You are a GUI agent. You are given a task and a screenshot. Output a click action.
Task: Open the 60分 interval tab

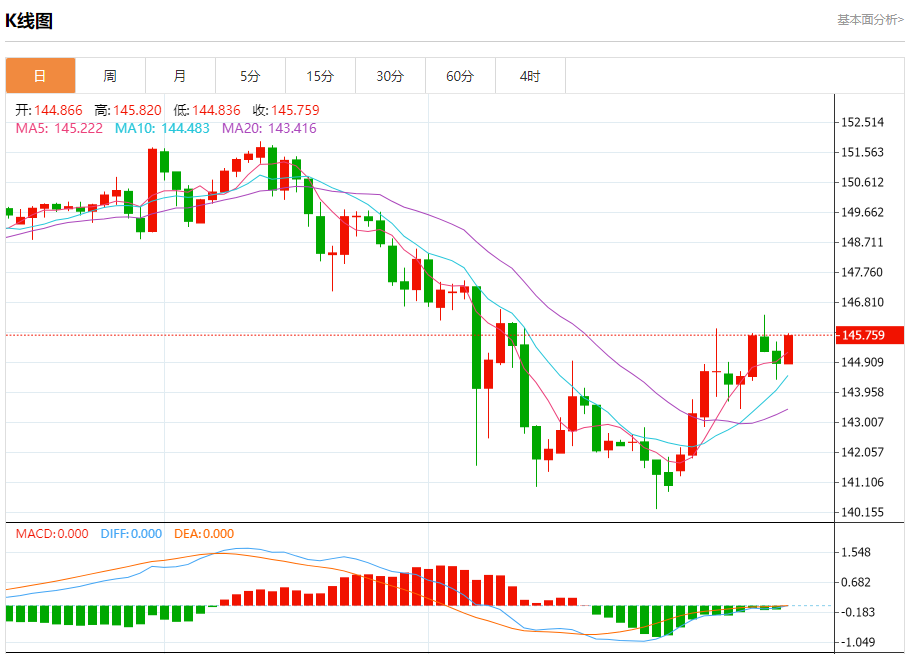(x=460, y=76)
